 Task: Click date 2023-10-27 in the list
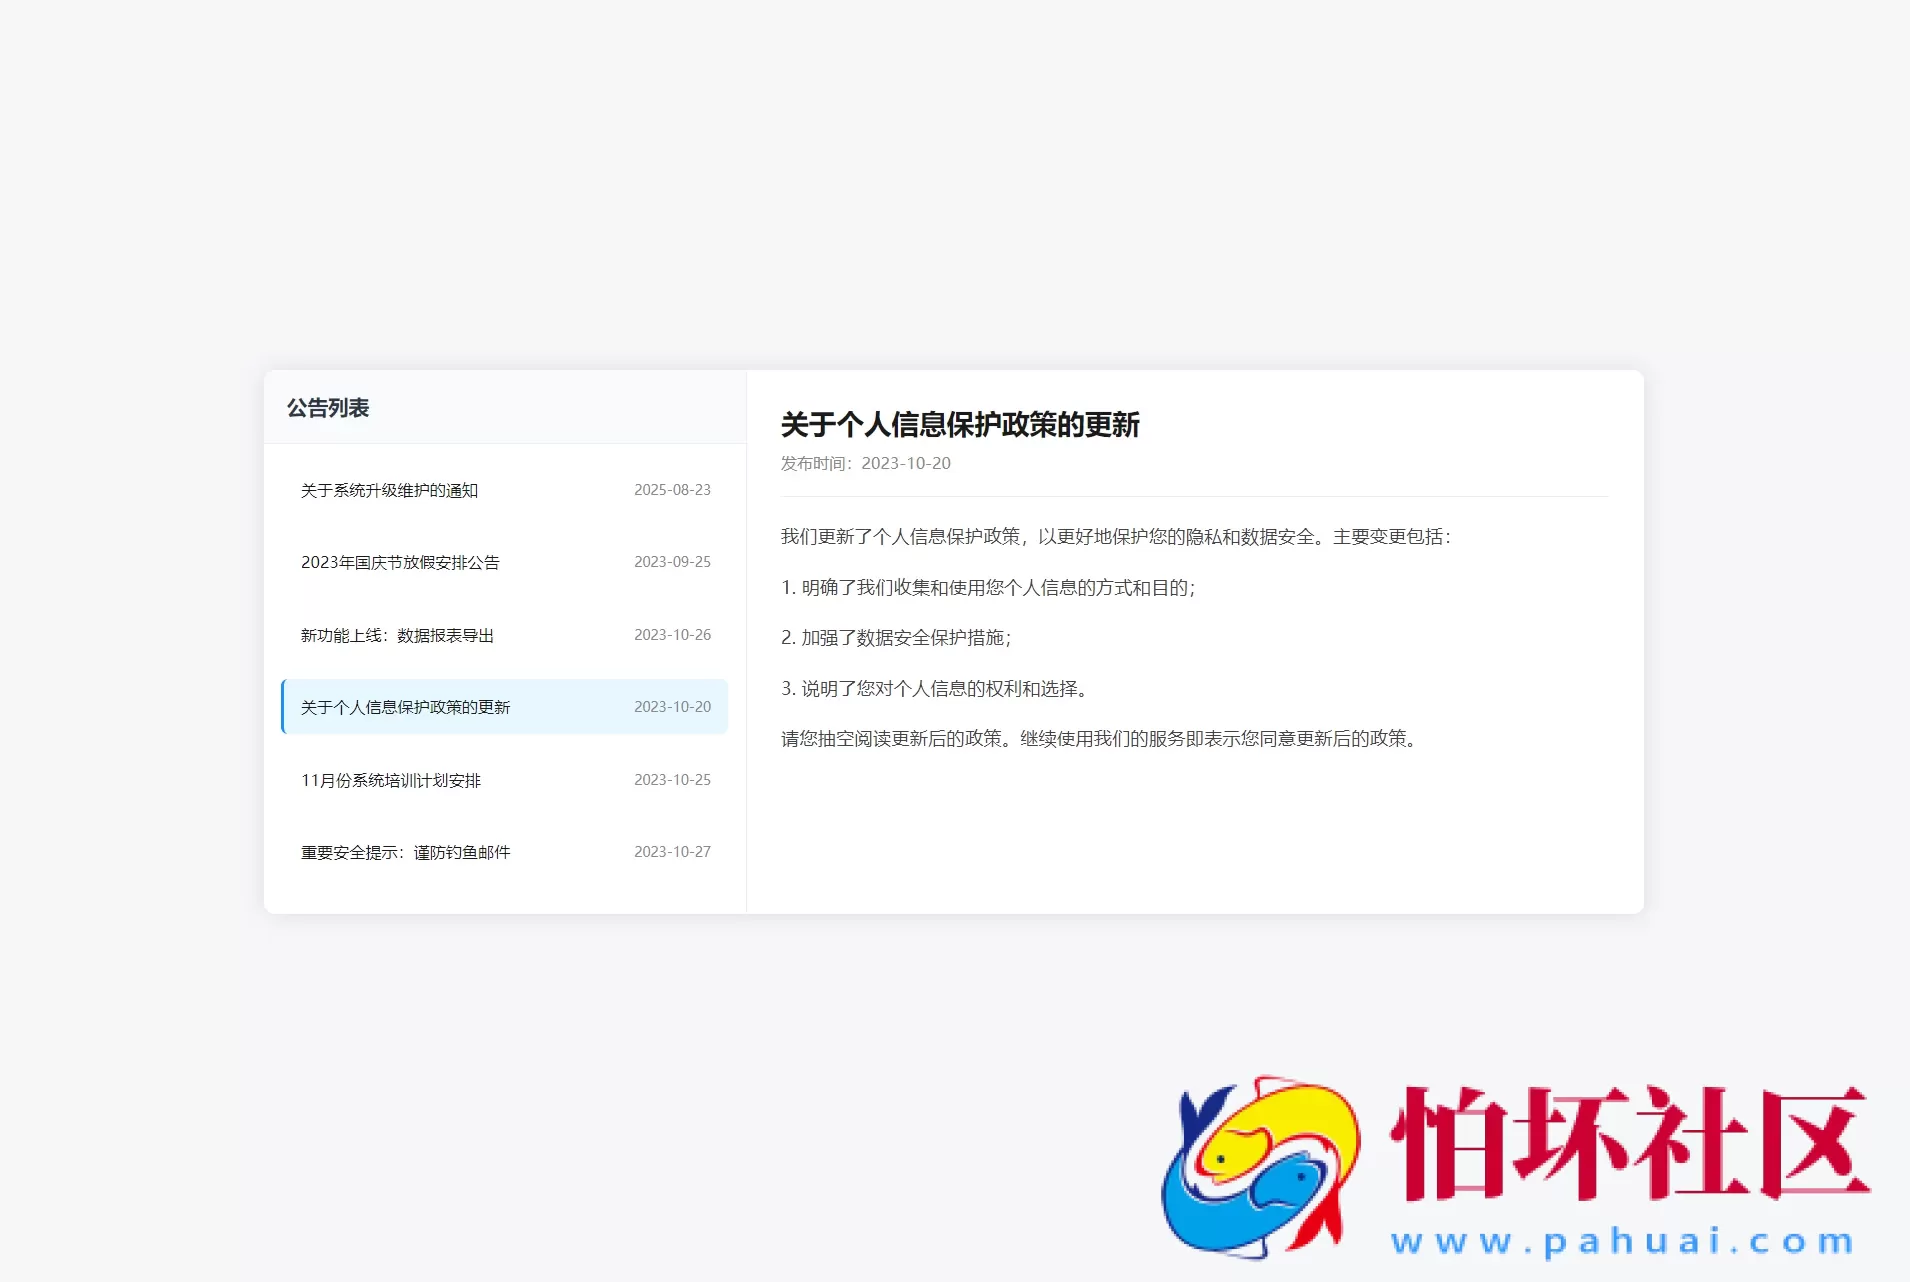[672, 852]
